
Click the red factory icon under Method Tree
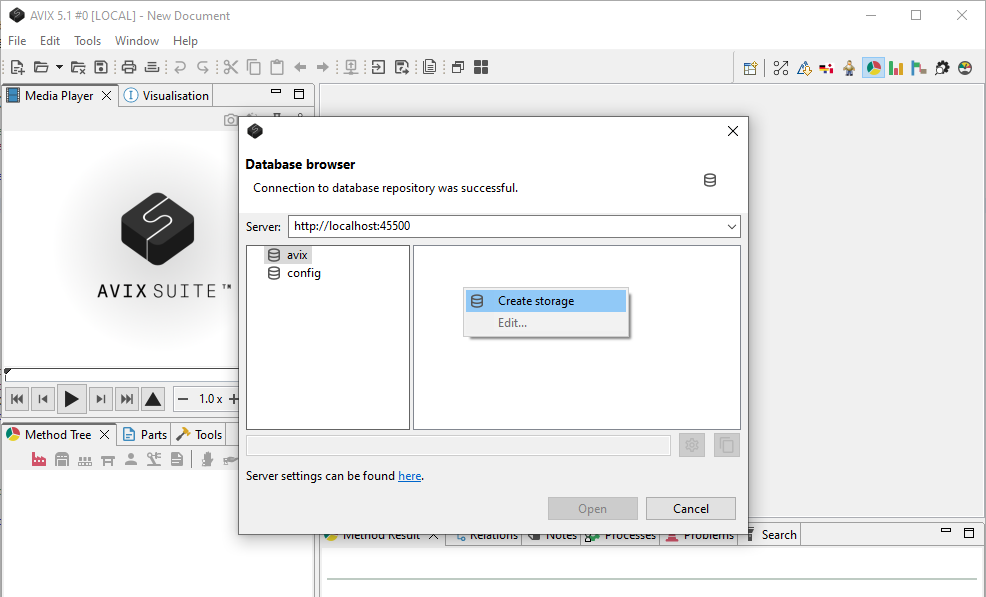point(39,459)
